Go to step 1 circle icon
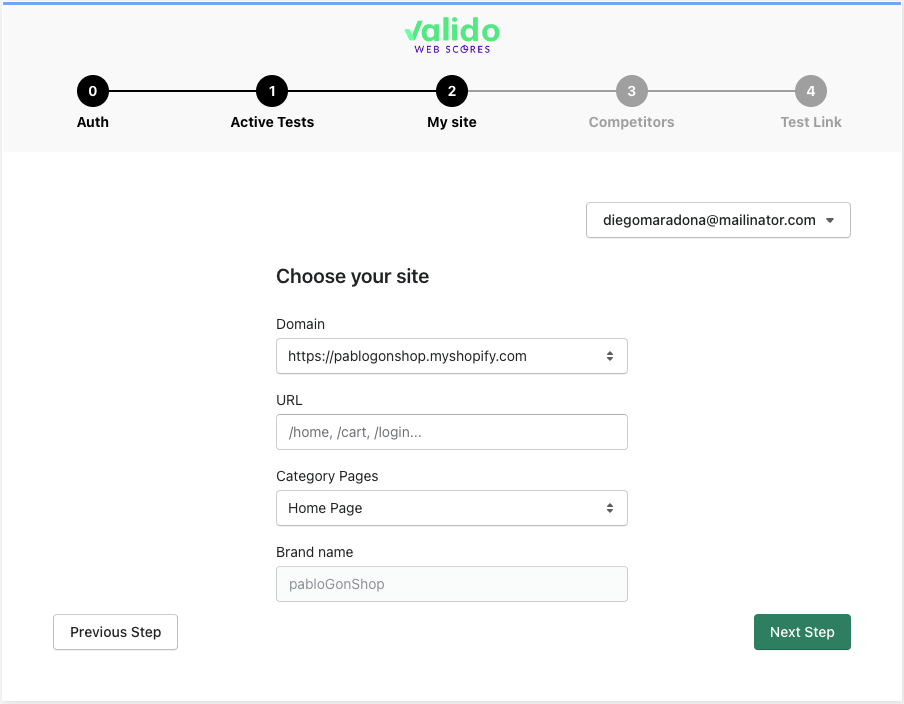This screenshot has height=704, width=904. pyautogui.click(x=272, y=92)
